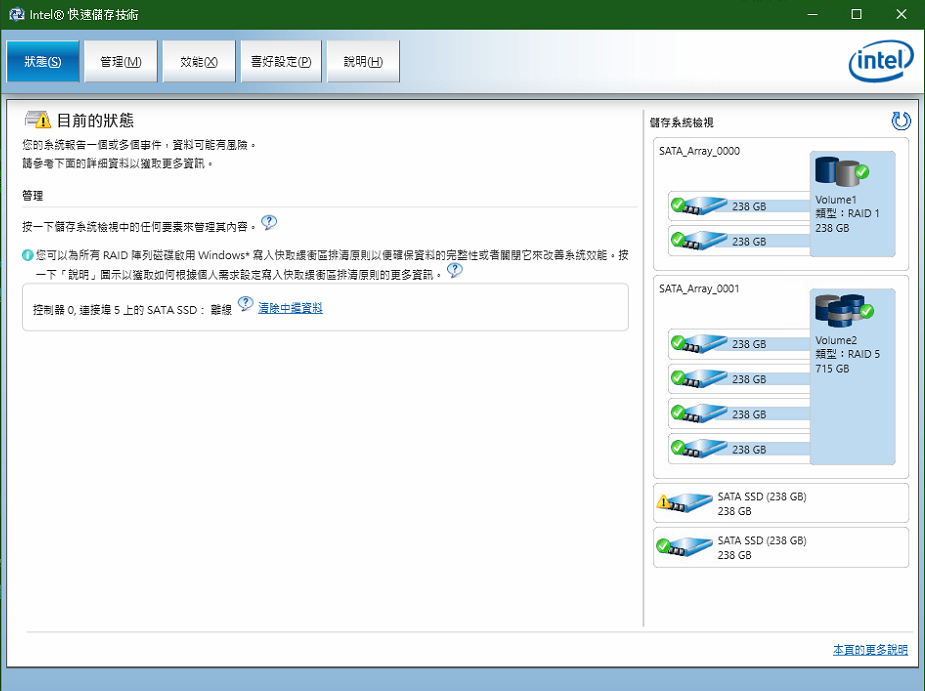Open the 說明(H) help tab

pos(363,61)
